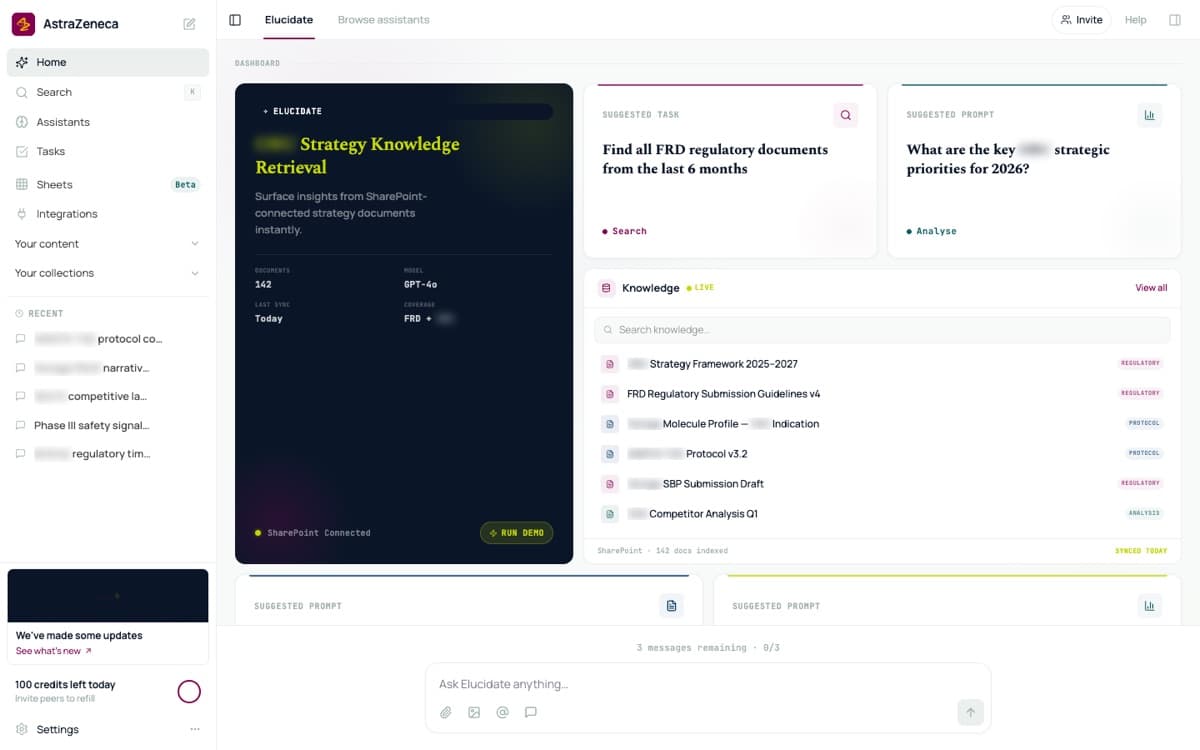Open Settings in the sidebar
This screenshot has width=1200, height=750.
click(57, 729)
